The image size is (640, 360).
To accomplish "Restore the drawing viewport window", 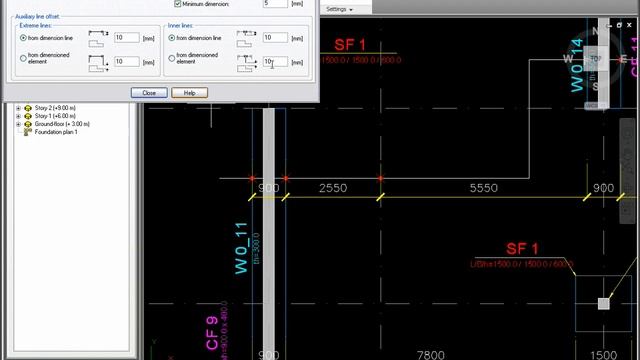I will pos(619,25).
